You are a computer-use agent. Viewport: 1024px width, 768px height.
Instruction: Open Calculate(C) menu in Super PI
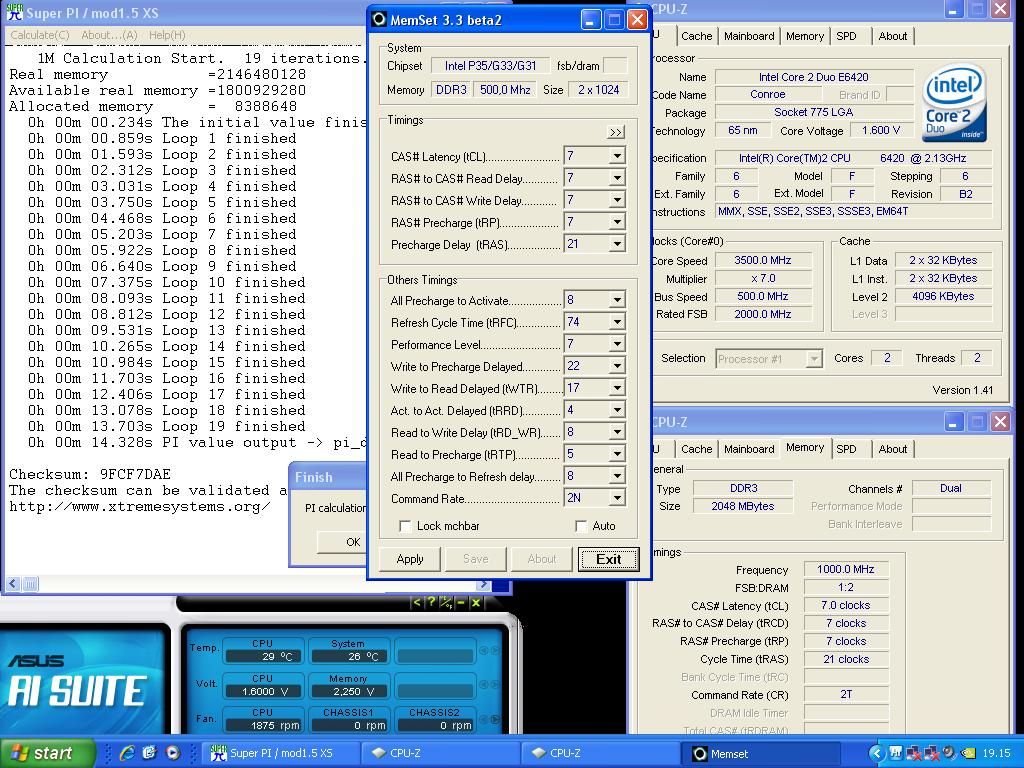coord(40,35)
